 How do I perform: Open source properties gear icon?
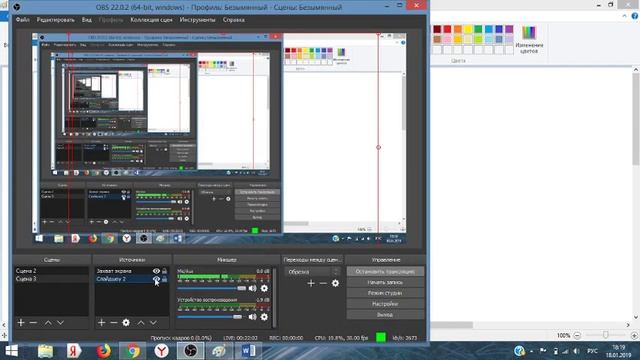pos(126,322)
